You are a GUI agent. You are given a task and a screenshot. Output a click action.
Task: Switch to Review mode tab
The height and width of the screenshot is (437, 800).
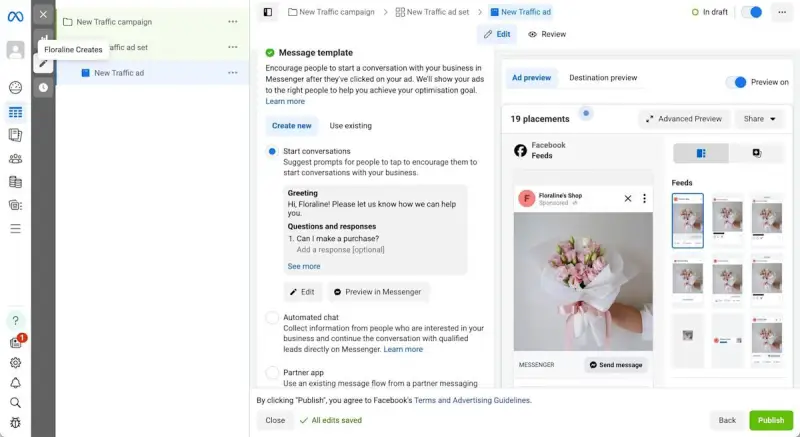[547, 34]
